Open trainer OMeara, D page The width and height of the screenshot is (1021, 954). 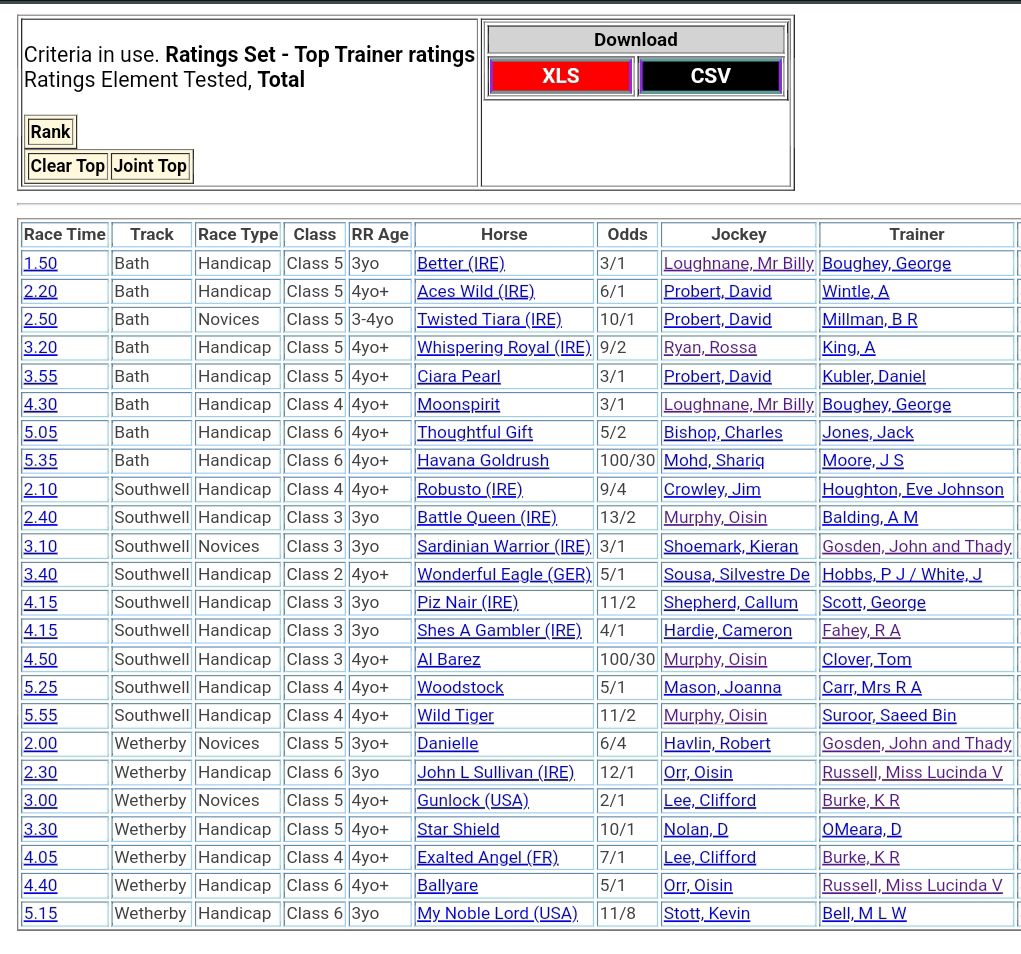coord(861,829)
